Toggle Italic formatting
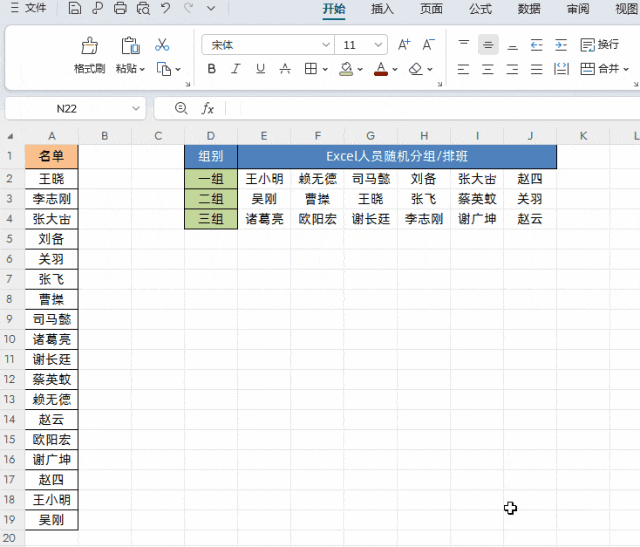This screenshot has width=640, height=547. (x=236, y=69)
